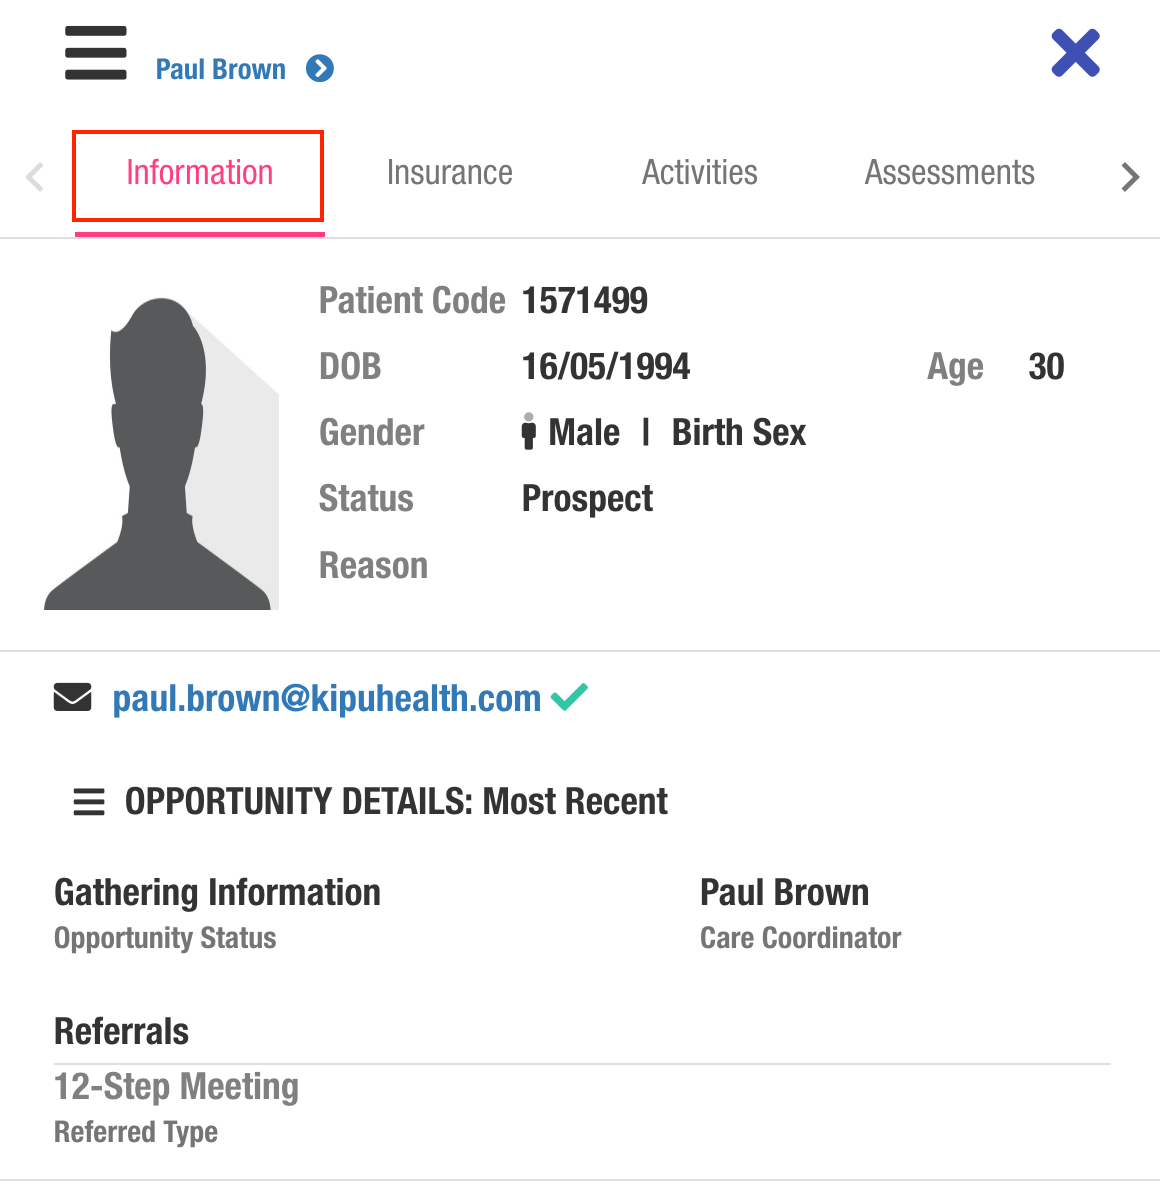Click the Paul Brown Care Coordinator name
1160x1184 pixels.
784,892
